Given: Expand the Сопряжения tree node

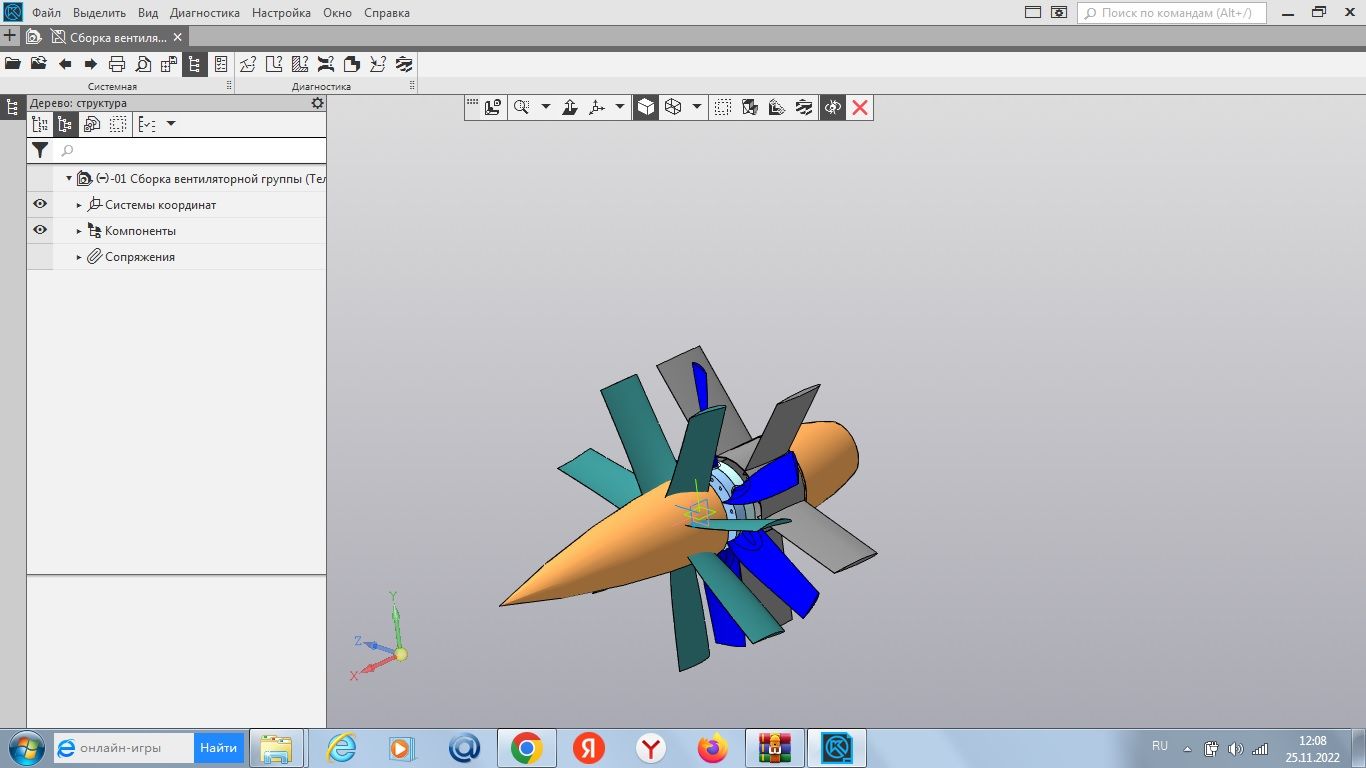Looking at the screenshot, I should click(79, 257).
